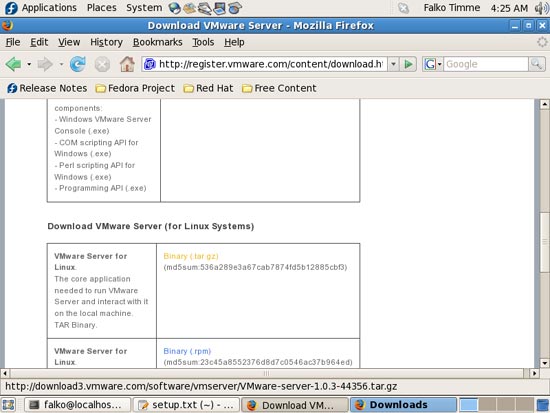The image size is (550, 413).
Task: Open the System panel menu
Action: coord(144,8)
